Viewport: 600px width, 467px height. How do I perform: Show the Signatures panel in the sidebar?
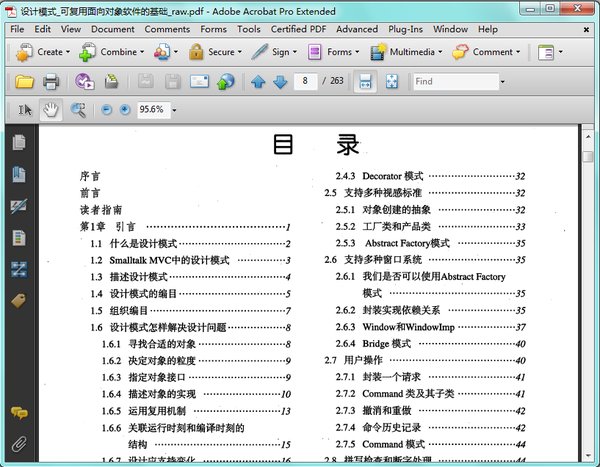pos(18,206)
